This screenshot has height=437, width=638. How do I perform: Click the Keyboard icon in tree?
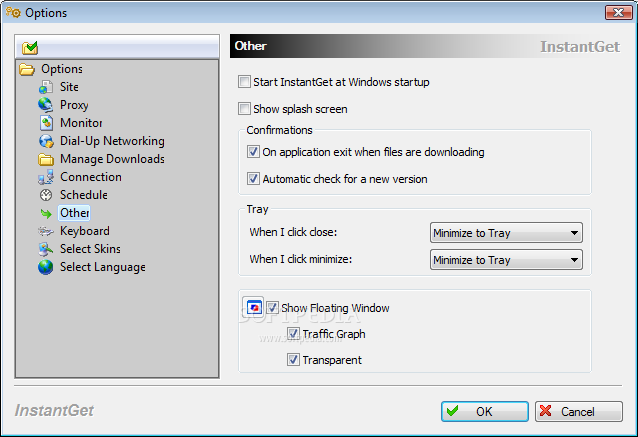(x=46, y=231)
